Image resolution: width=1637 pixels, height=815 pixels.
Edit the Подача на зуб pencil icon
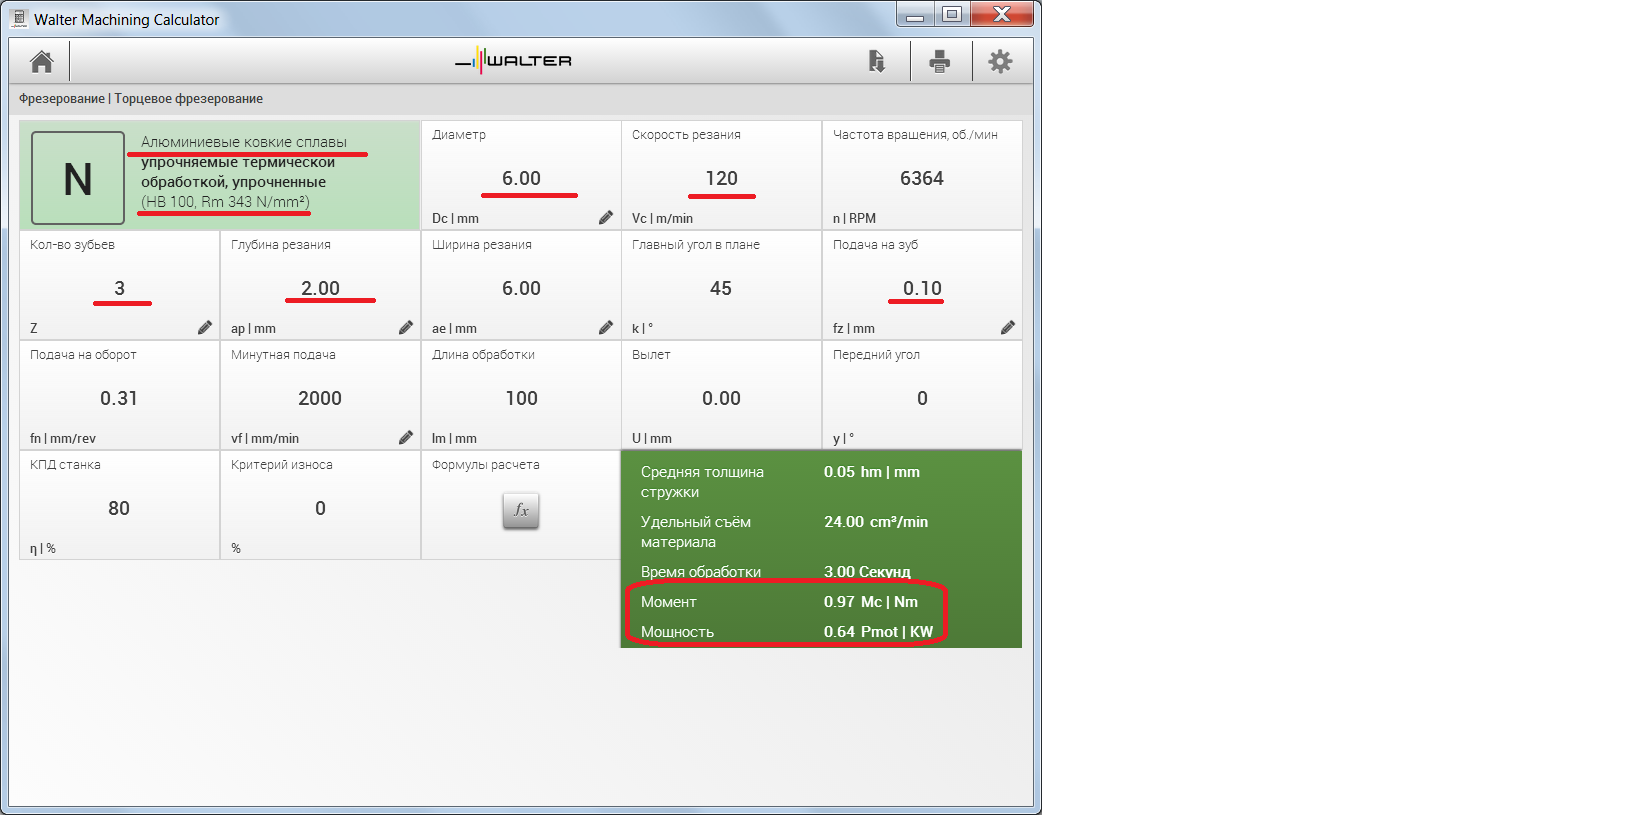coord(1008,327)
